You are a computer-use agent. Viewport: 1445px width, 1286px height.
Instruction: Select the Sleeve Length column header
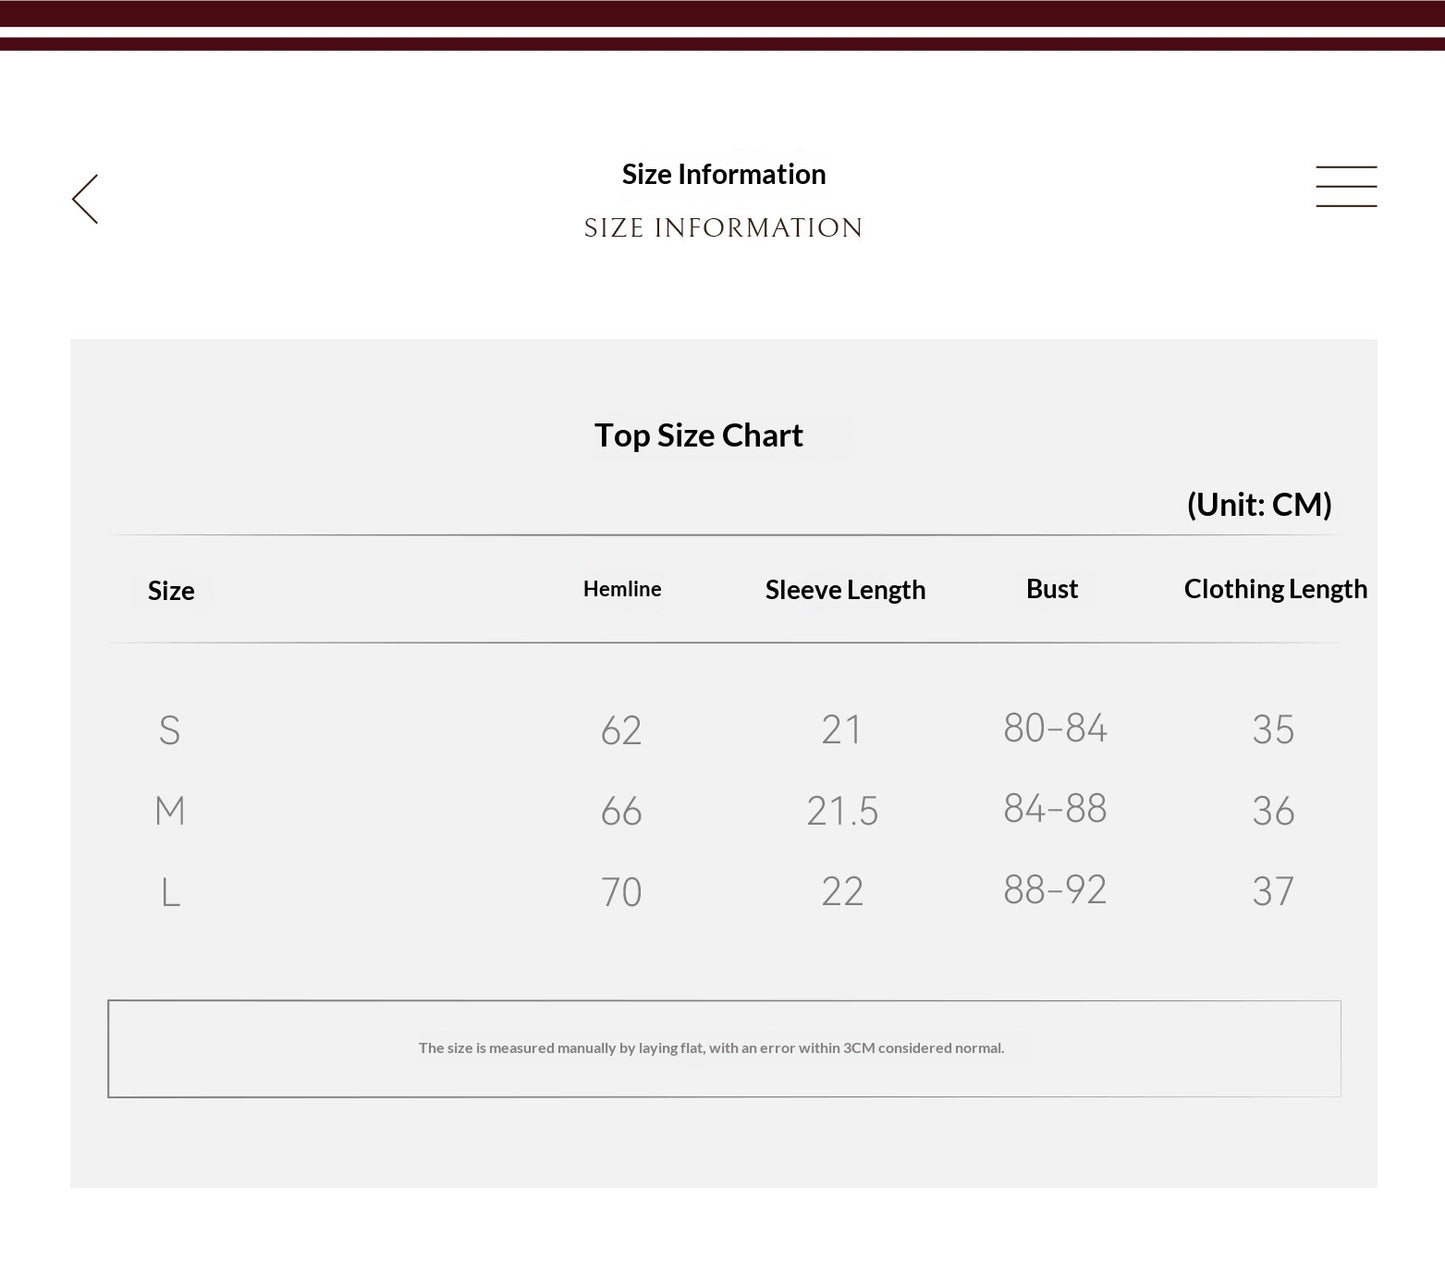(x=845, y=590)
